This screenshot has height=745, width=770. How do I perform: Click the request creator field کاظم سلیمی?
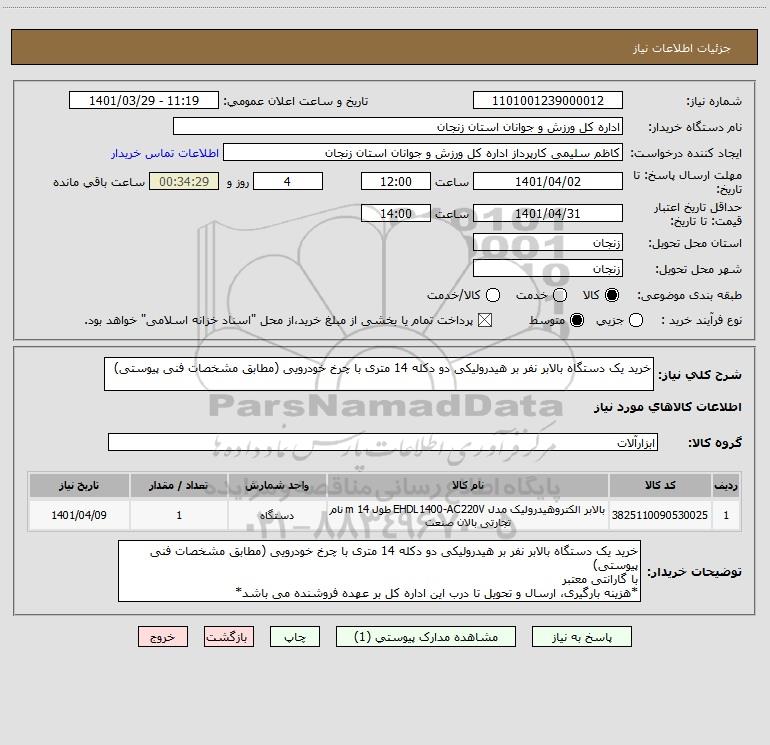coord(423,152)
